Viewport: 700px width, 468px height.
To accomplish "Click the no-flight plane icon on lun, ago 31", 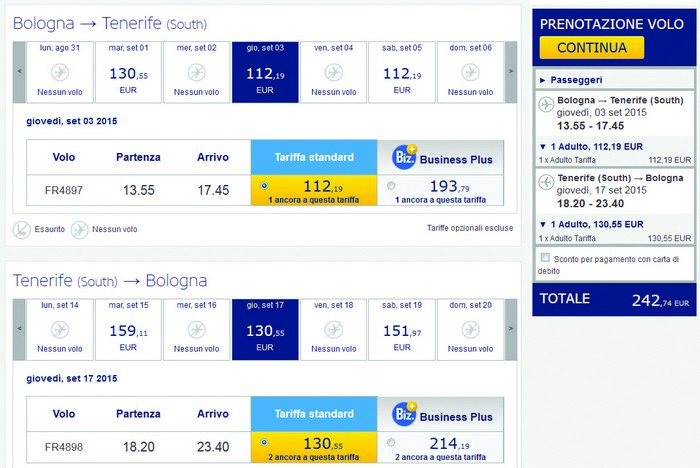I will point(60,72).
